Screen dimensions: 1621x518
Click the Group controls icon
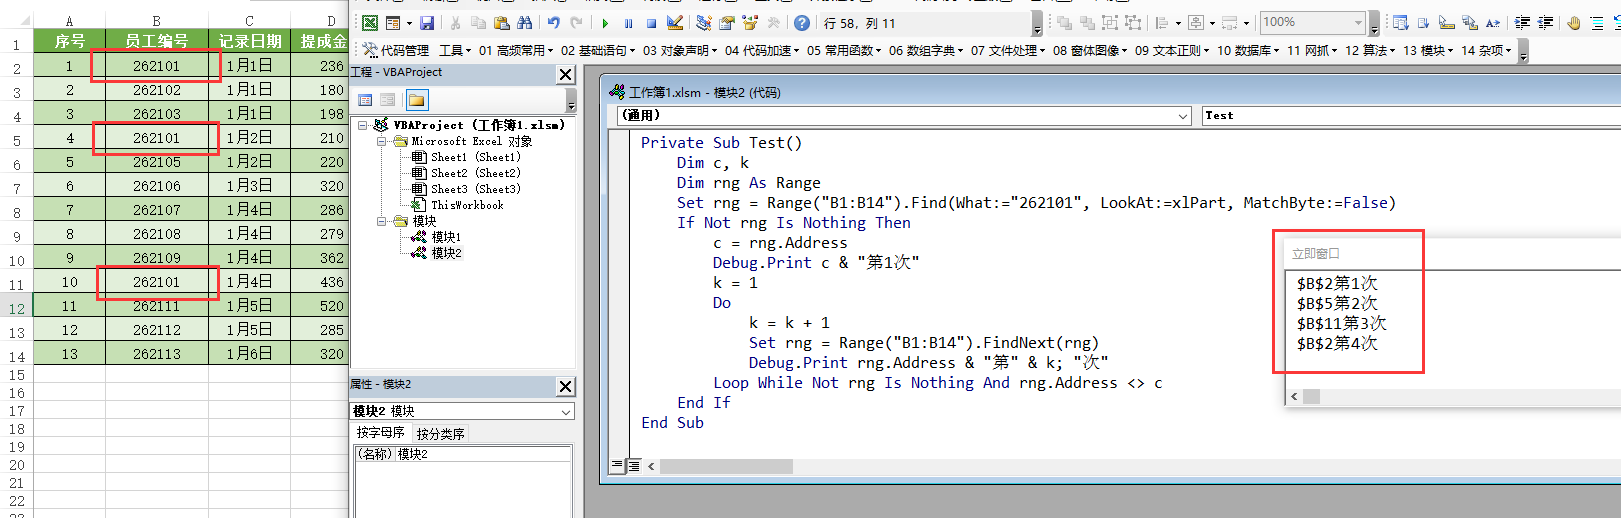[x=1110, y=23]
